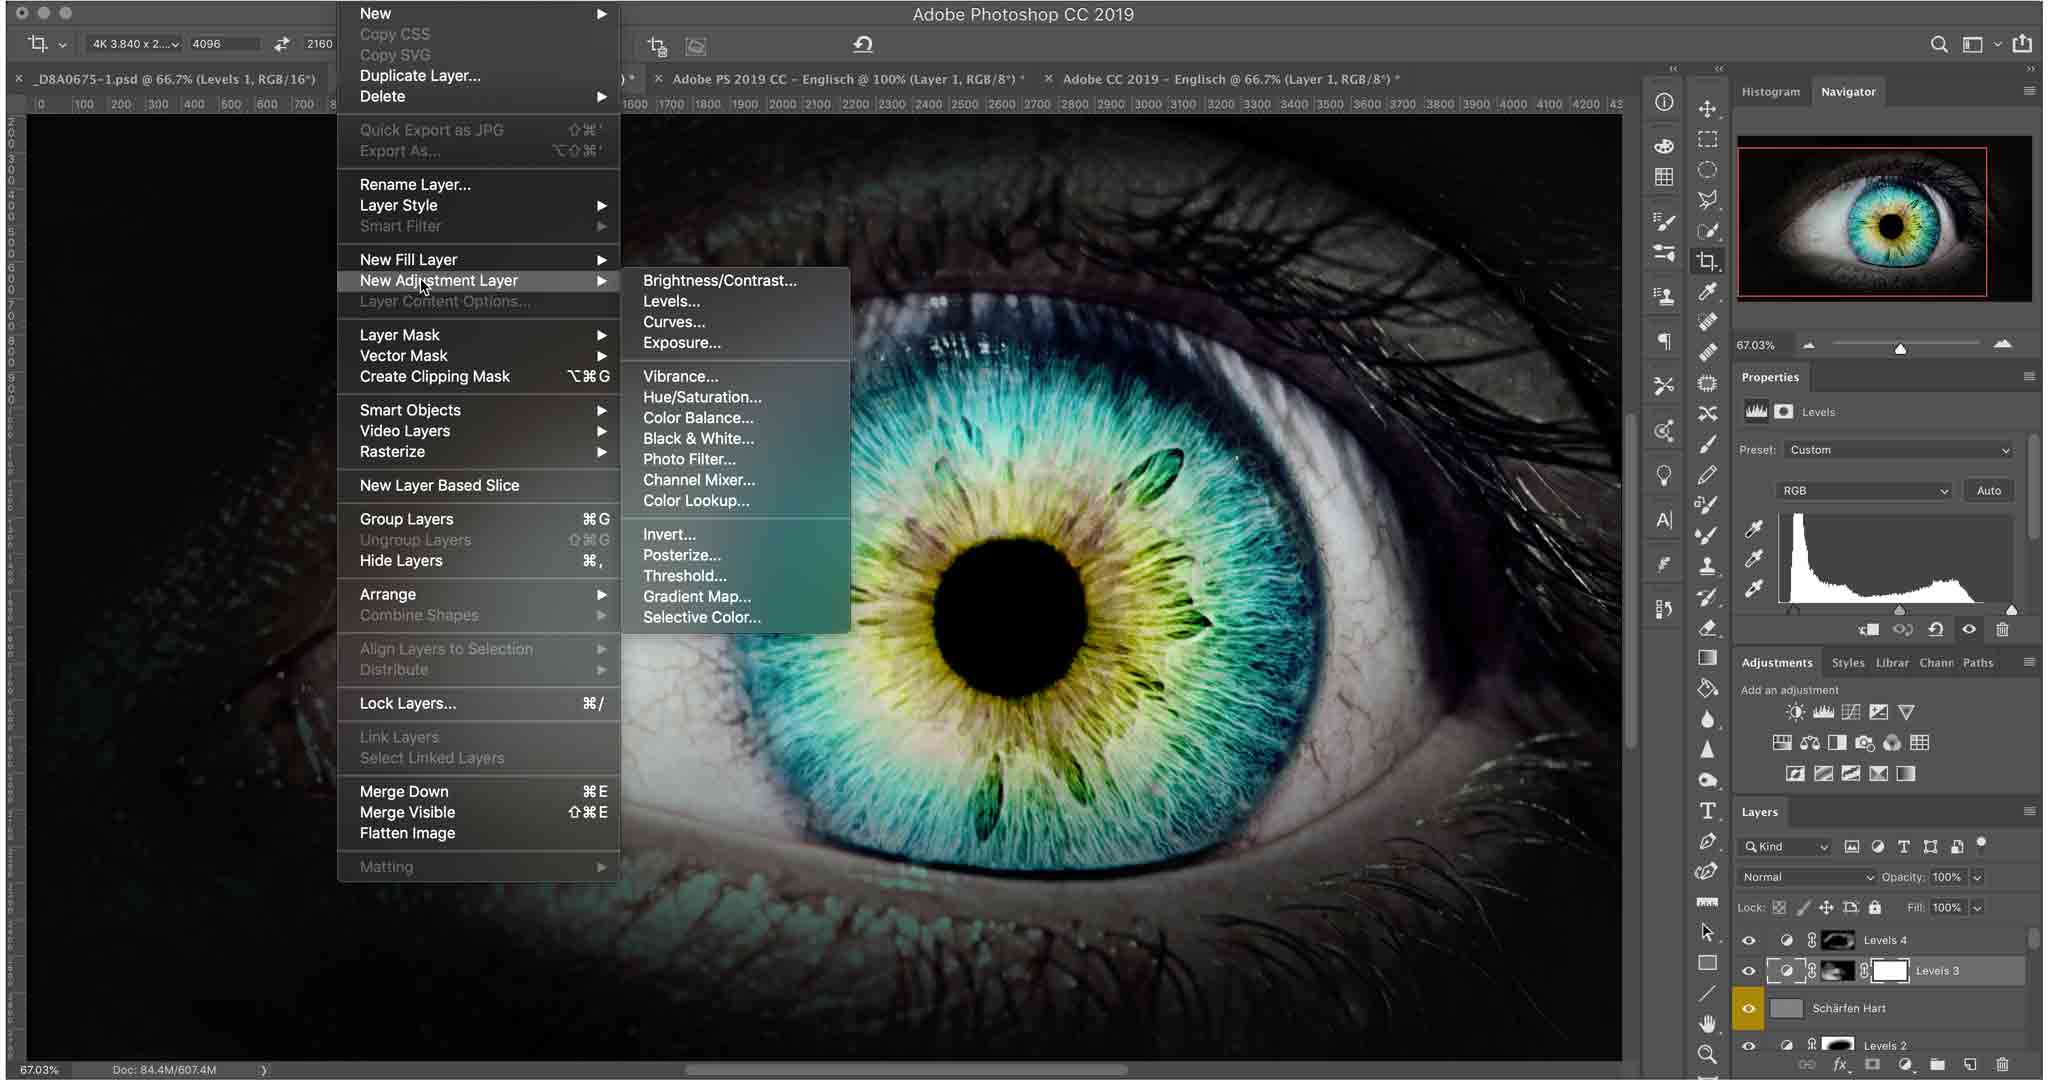
Task: Select the Zoom tool in toolbar
Action: (x=1707, y=1054)
